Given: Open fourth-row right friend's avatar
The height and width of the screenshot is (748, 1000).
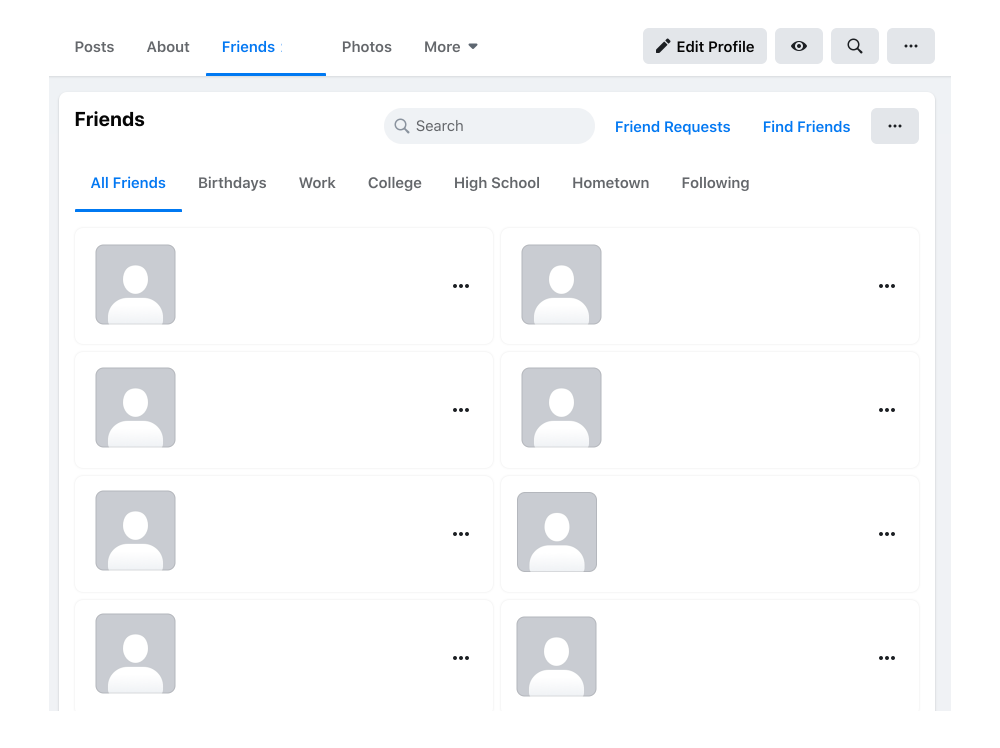Looking at the screenshot, I should pyautogui.click(x=556, y=656).
